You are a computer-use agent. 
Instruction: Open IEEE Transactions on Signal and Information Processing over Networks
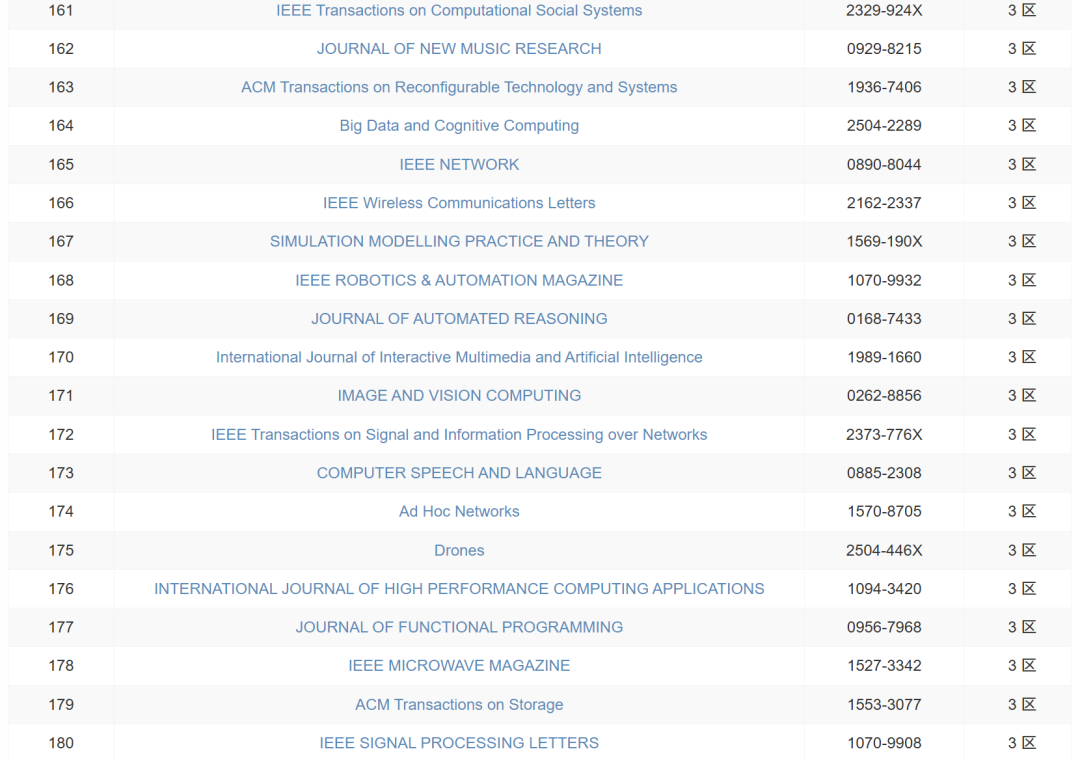tap(459, 435)
